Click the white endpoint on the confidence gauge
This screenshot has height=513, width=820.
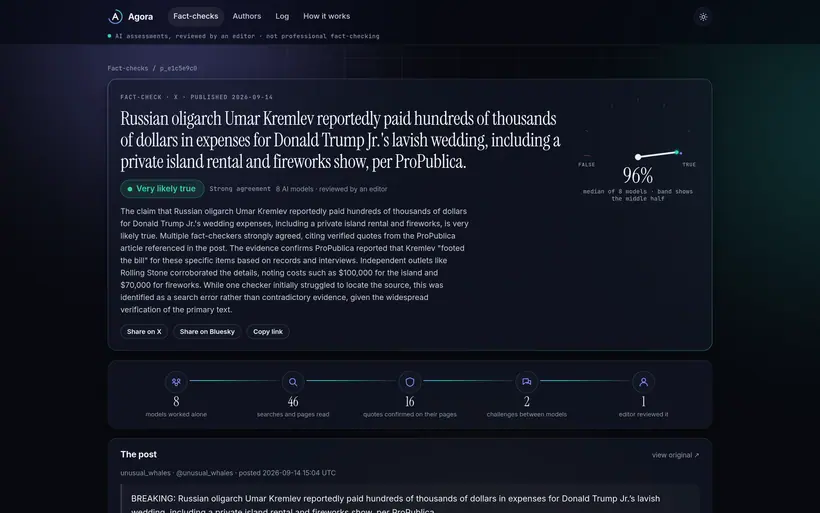(637, 157)
